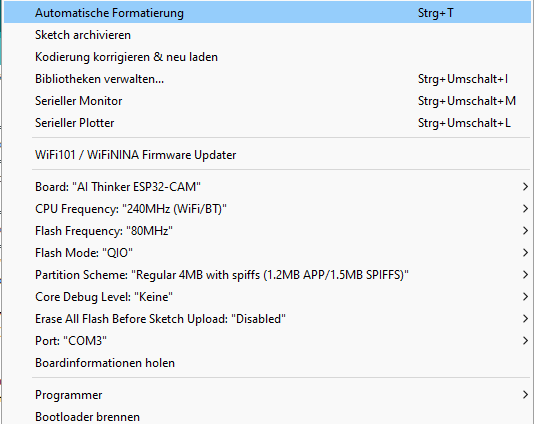Select Bootloader brennen
Image resolution: width=534 pixels, height=424 pixels.
coord(267,416)
